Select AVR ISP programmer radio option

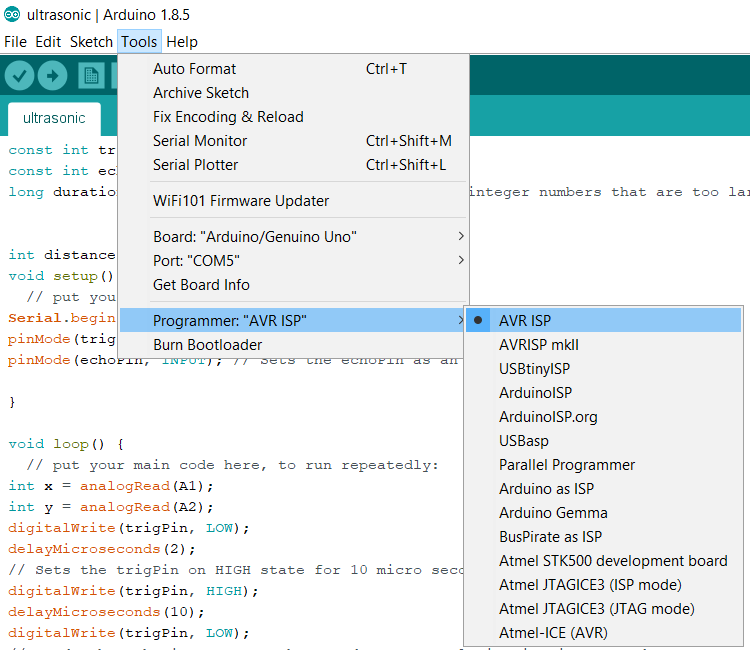[x=604, y=320]
